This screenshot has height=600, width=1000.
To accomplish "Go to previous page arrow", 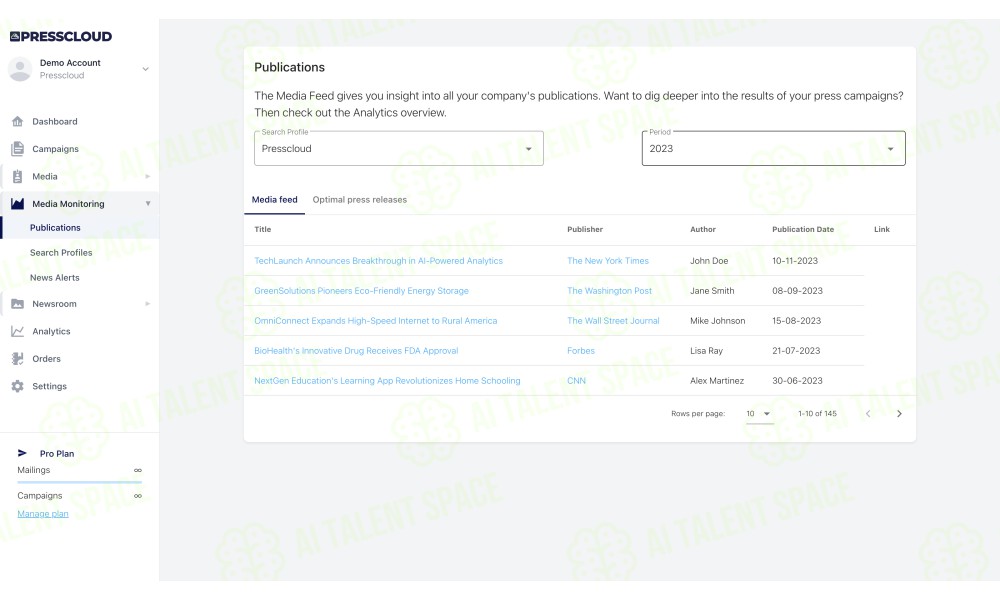I will 868,414.
